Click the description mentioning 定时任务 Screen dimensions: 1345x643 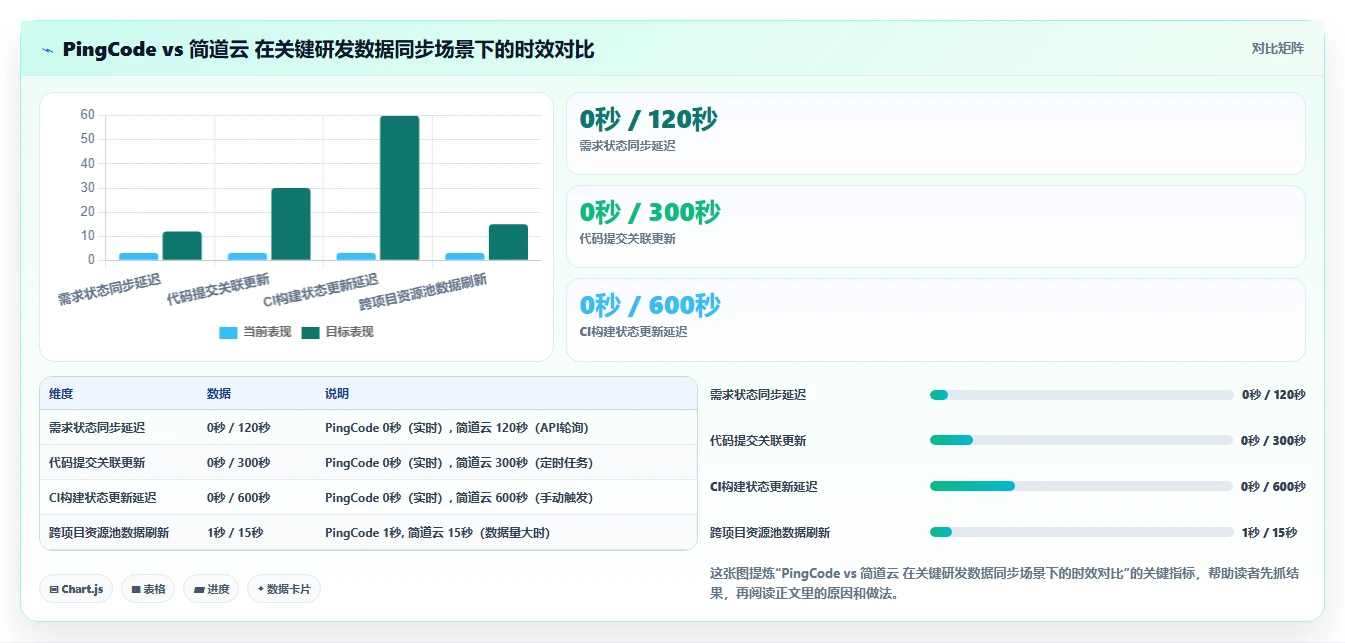(x=459, y=462)
